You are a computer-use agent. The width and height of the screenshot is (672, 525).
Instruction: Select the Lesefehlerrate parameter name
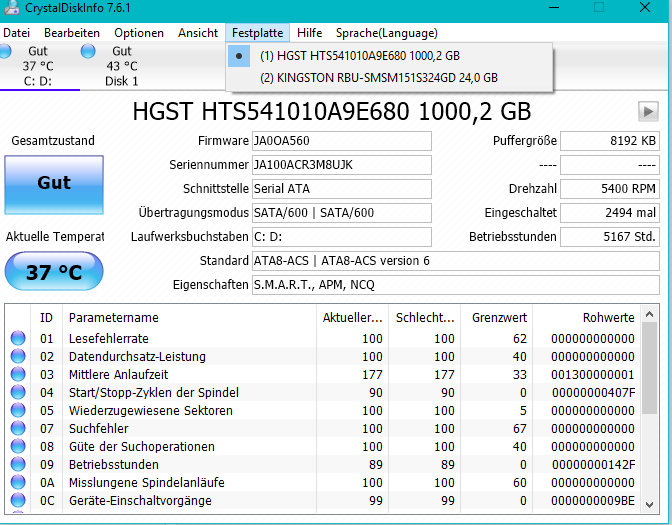click(x=109, y=339)
